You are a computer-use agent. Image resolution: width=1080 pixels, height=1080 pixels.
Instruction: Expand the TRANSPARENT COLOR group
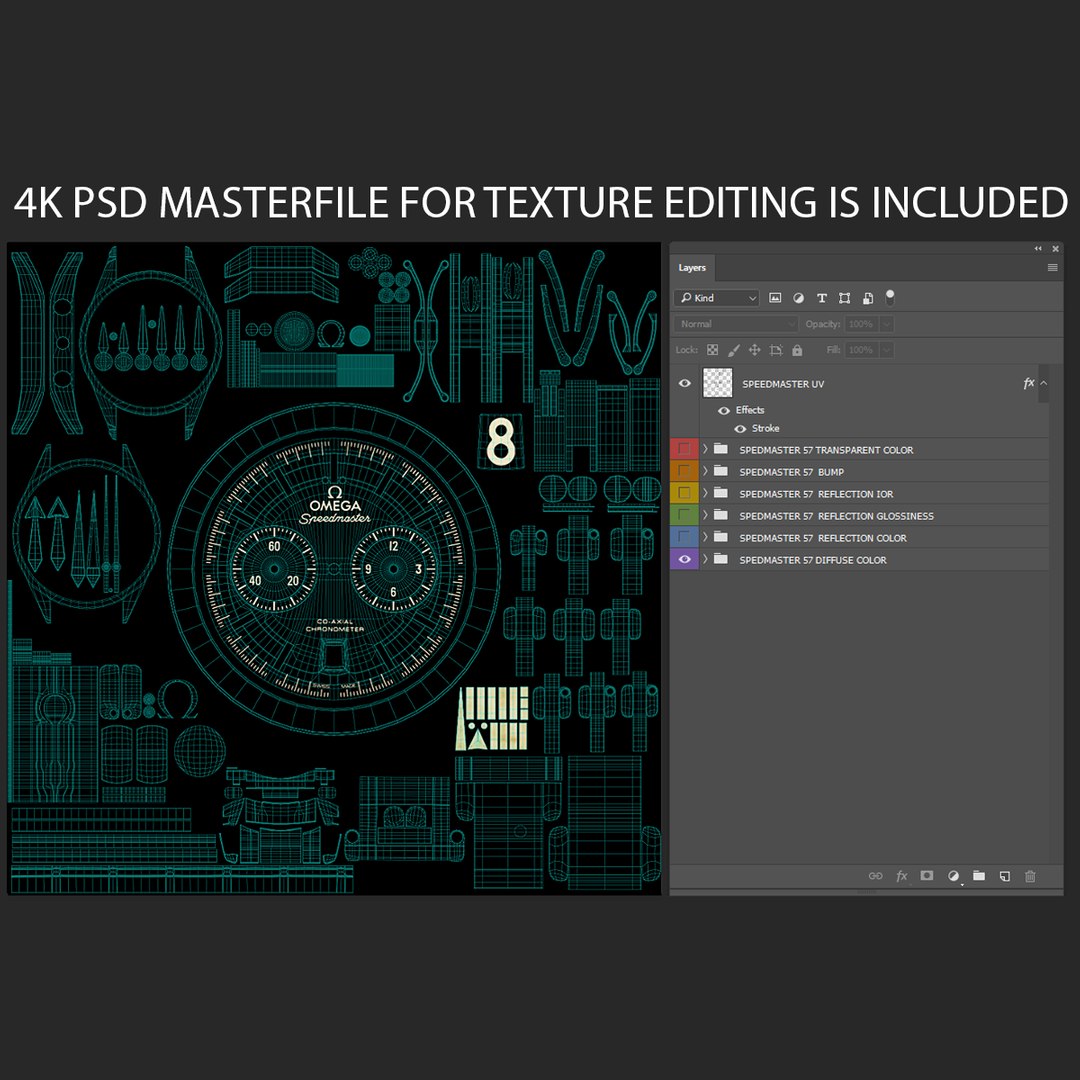click(705, 449)
